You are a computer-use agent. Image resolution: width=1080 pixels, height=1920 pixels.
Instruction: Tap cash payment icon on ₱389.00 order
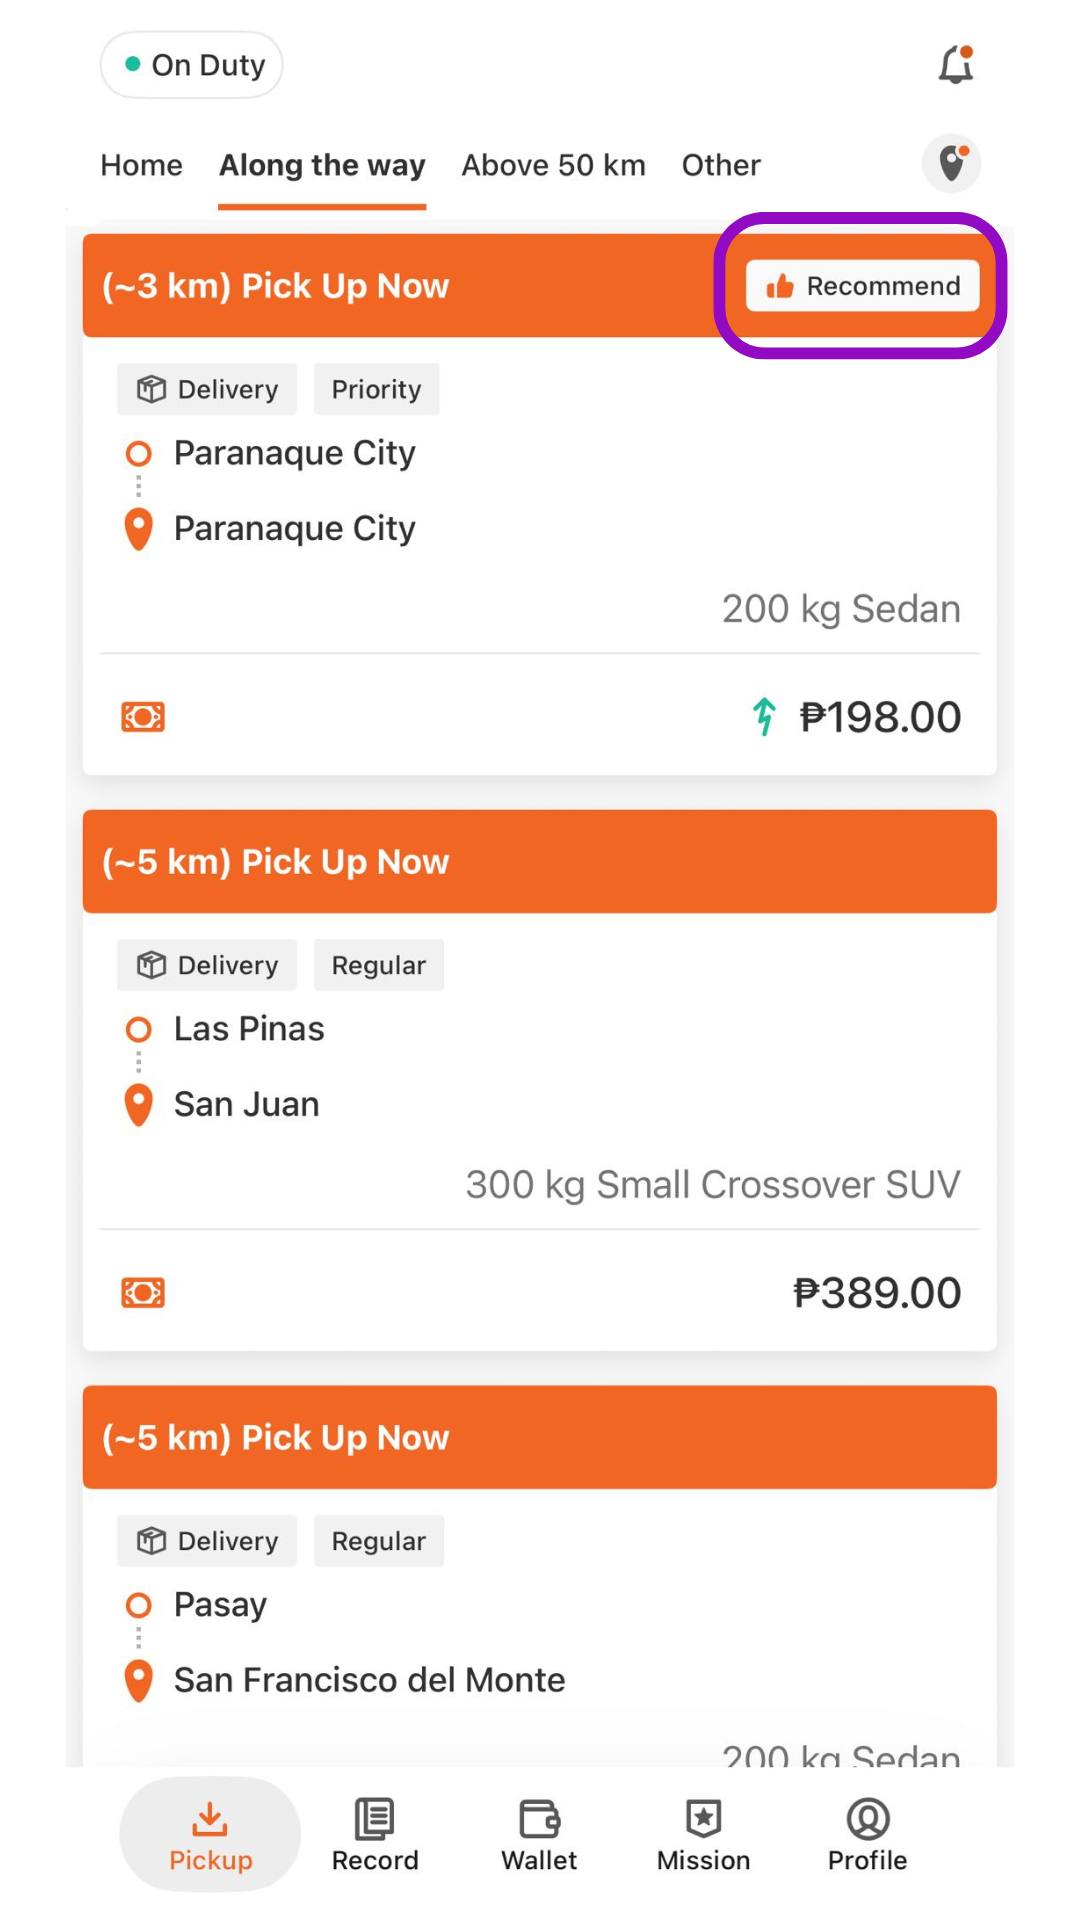tap(143, 1293)
